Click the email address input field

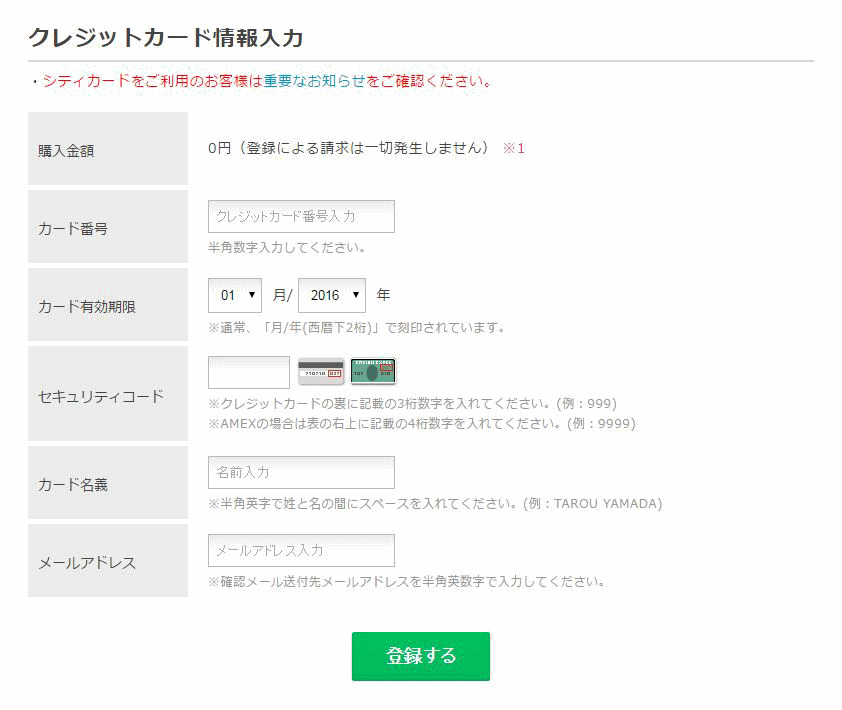pyautogui.click(x=301, y=550)
